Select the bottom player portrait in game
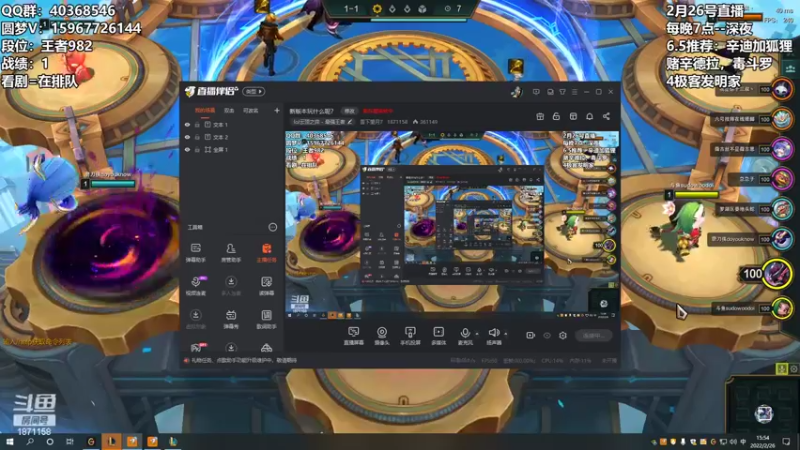Image resolution: width=800 pixels, height=450 pixels. point(781,308)
